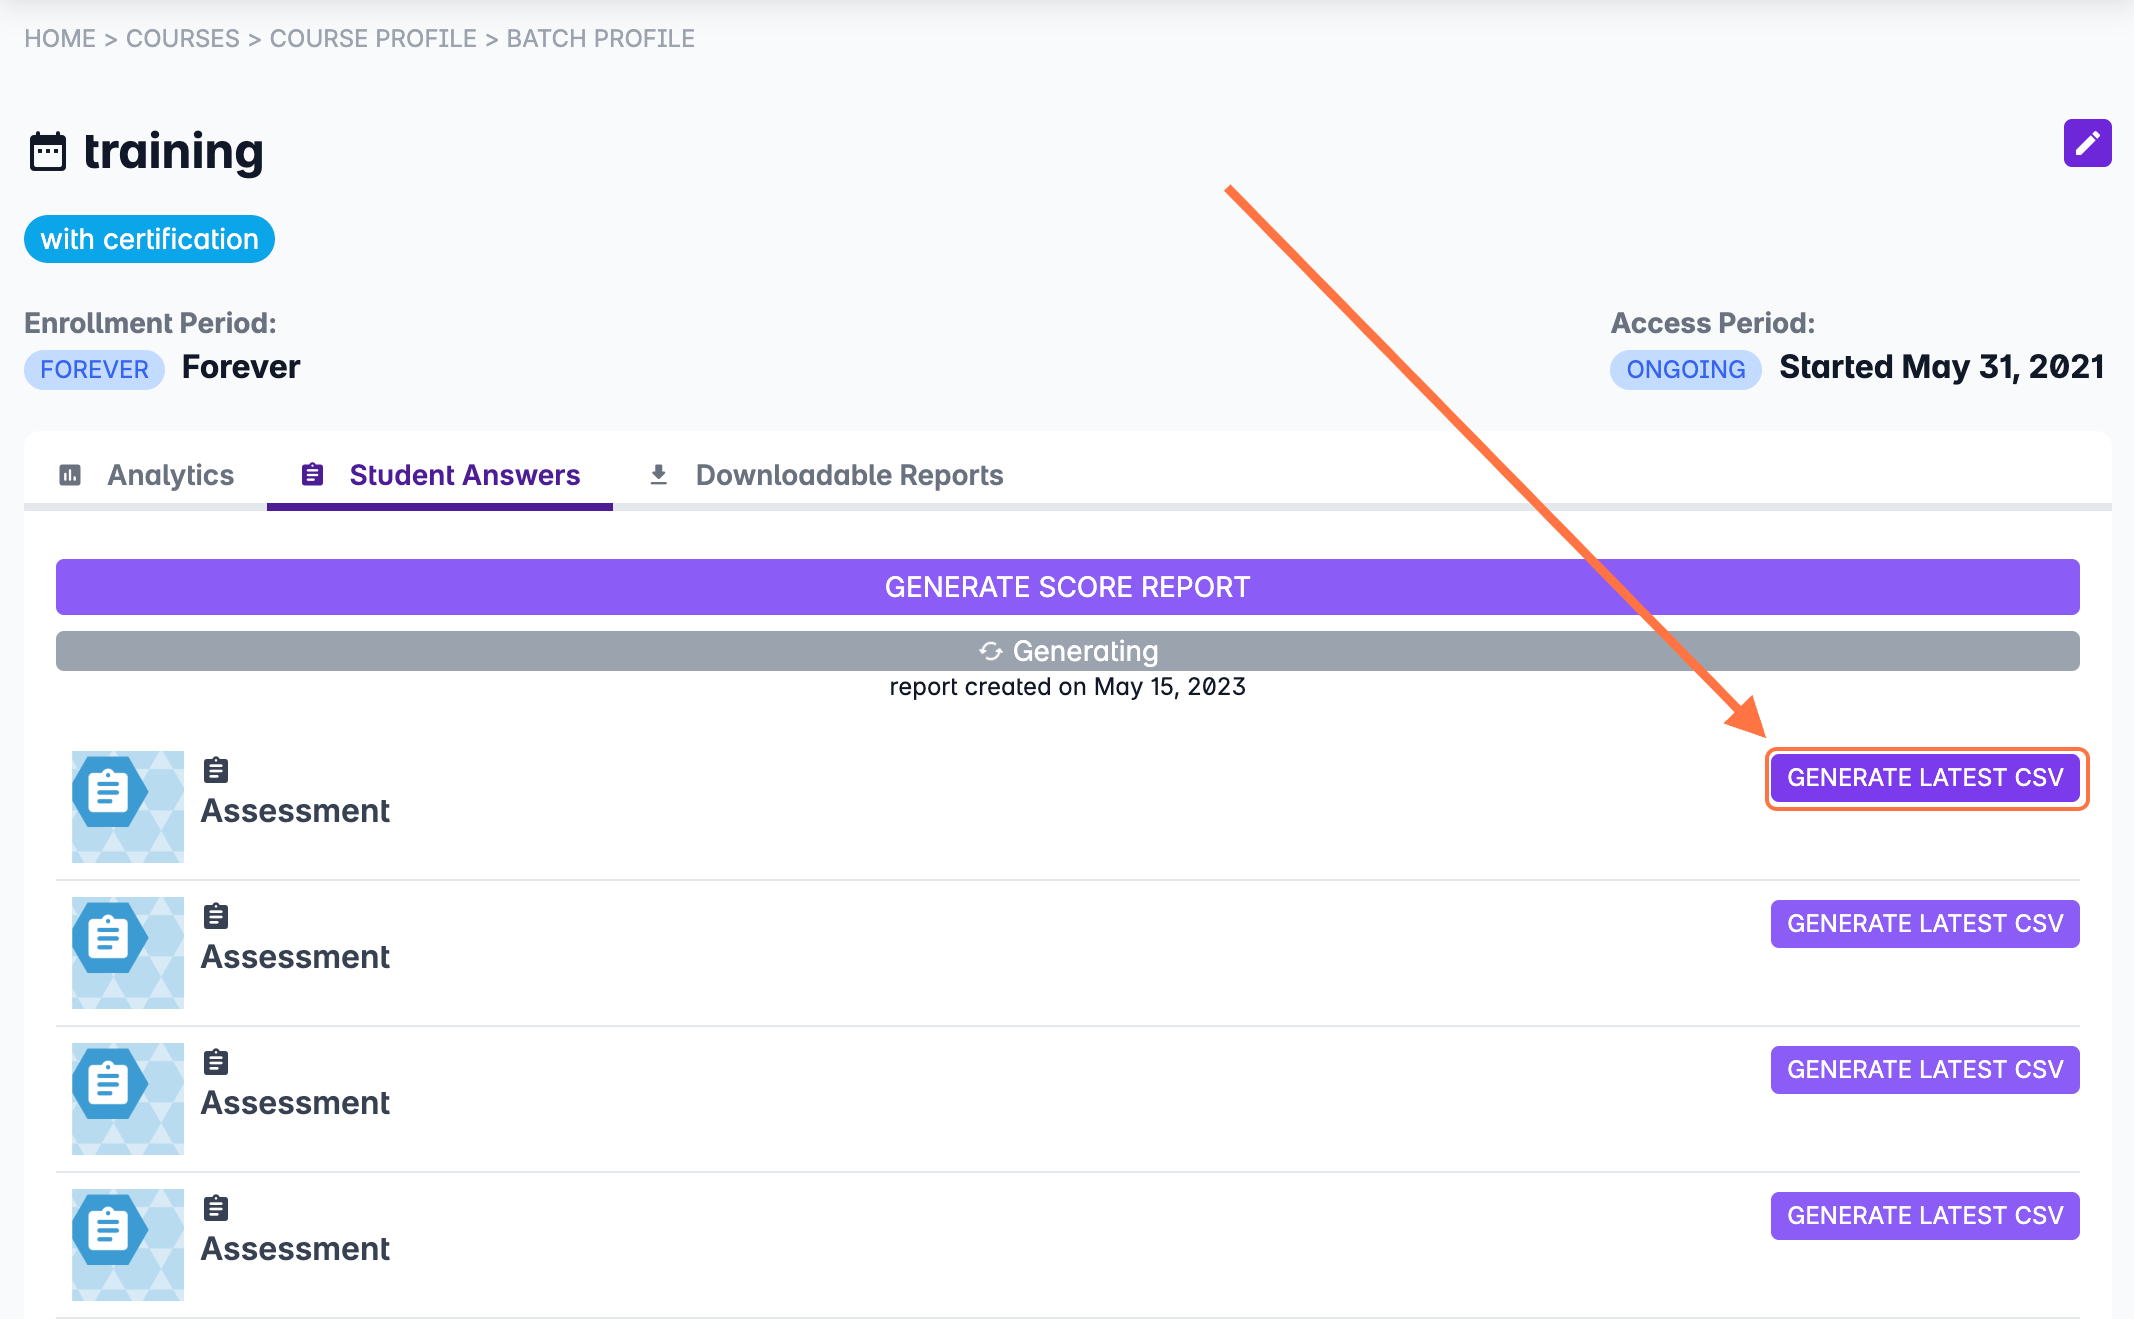Viewport: 2134px width, 1319px height.
Task: Click highlighted Generate Latest CSV for first Assessment
Action: point(1925,778)
